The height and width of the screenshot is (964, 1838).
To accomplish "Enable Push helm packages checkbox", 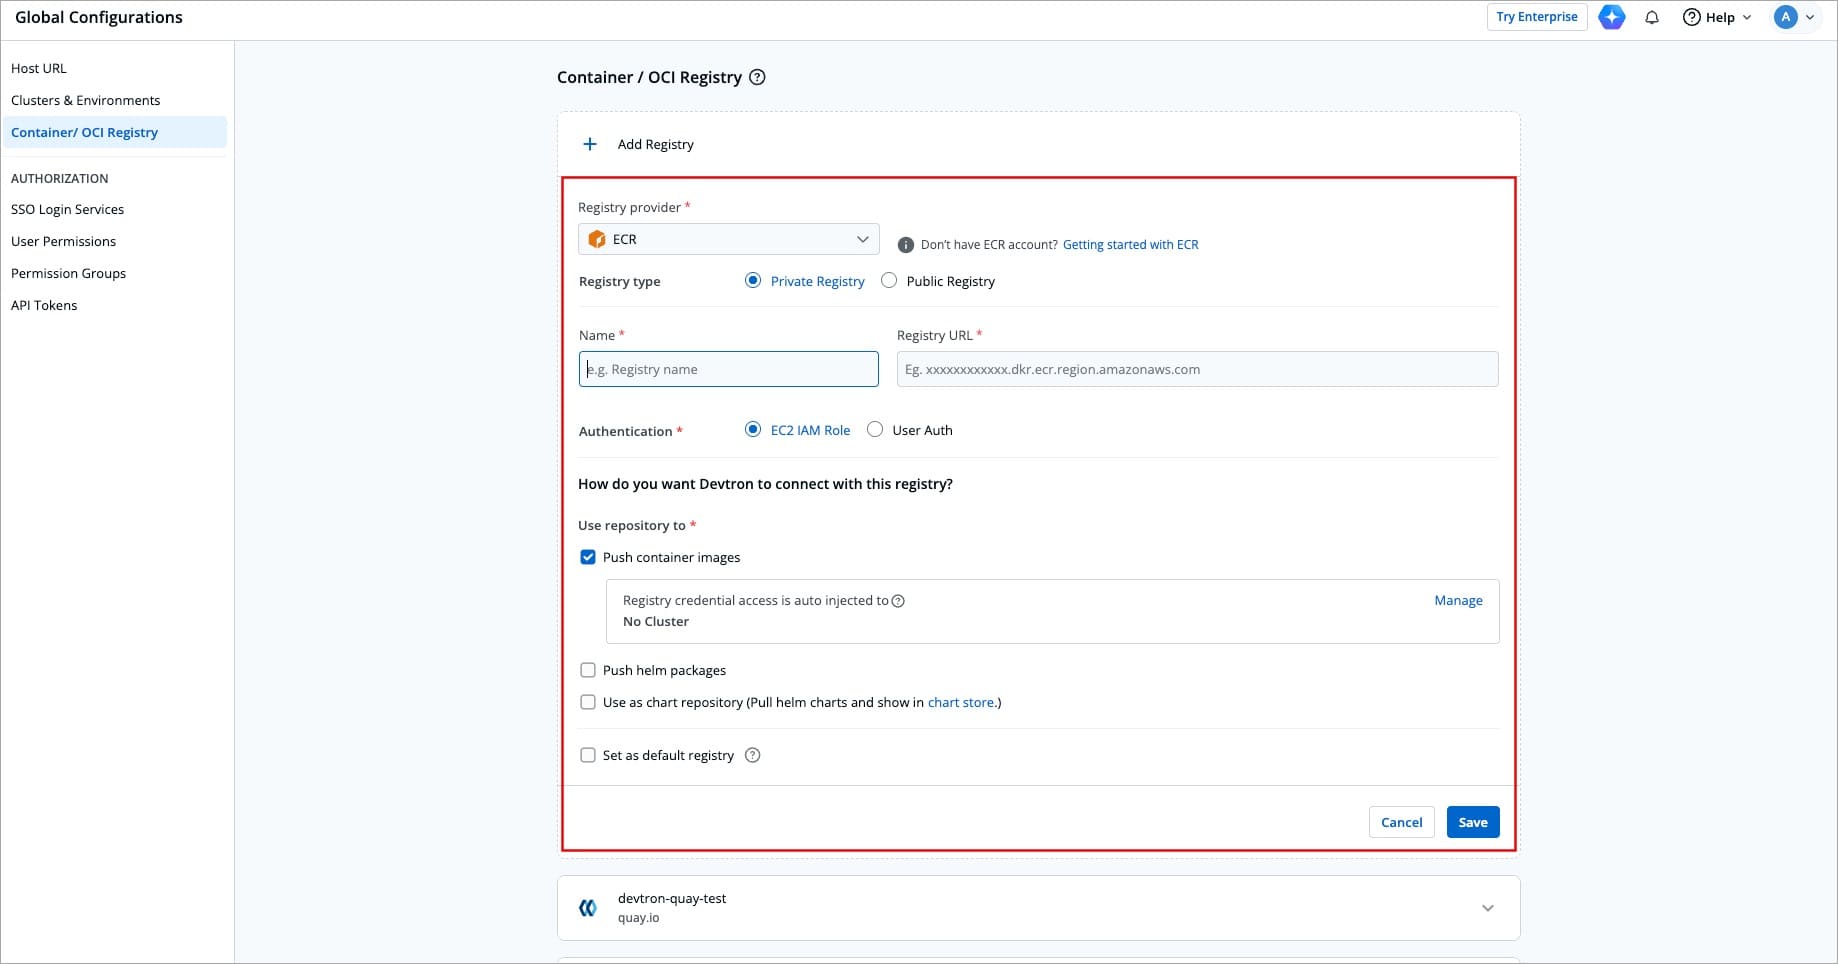I will 588,670.
